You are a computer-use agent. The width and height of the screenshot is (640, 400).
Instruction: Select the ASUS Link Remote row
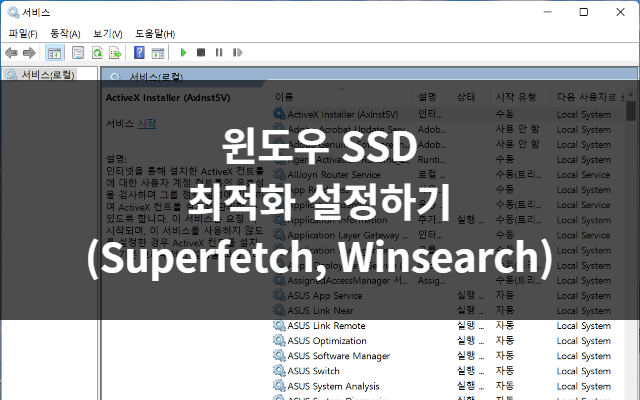(448, 326)
